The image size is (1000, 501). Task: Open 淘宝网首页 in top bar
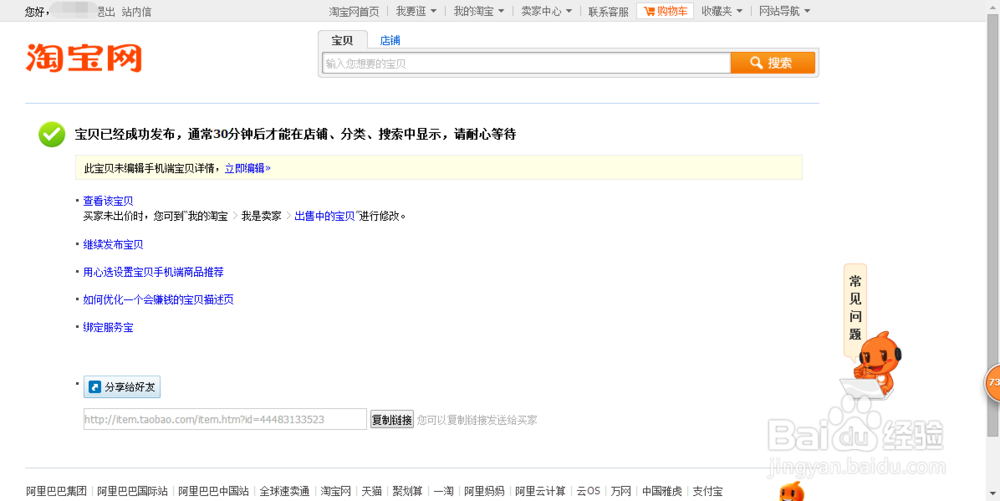point(354,11)
